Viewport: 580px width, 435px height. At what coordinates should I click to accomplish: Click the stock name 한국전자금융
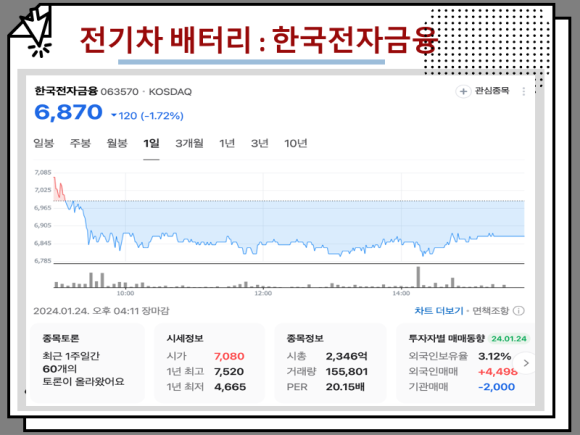[66, 91]
